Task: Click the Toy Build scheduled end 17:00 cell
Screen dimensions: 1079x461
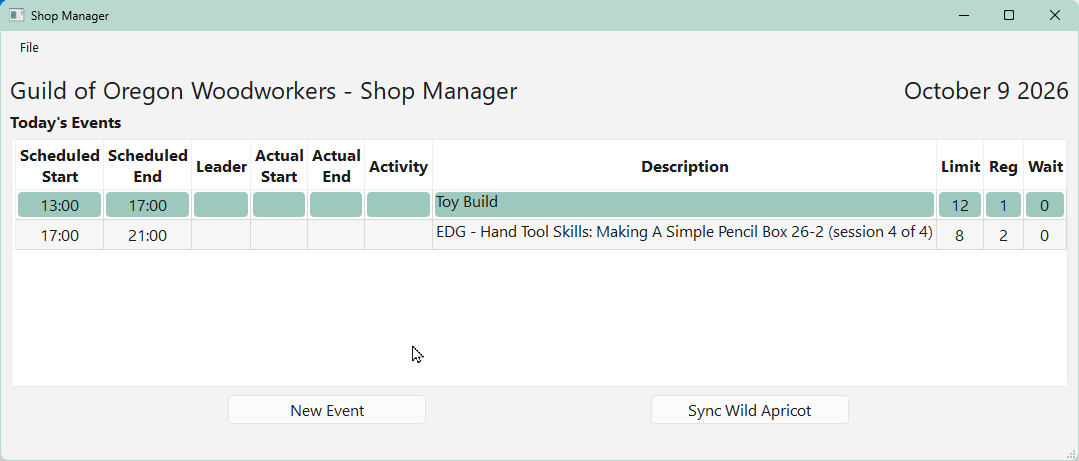Action: click(x=147, y=205)
